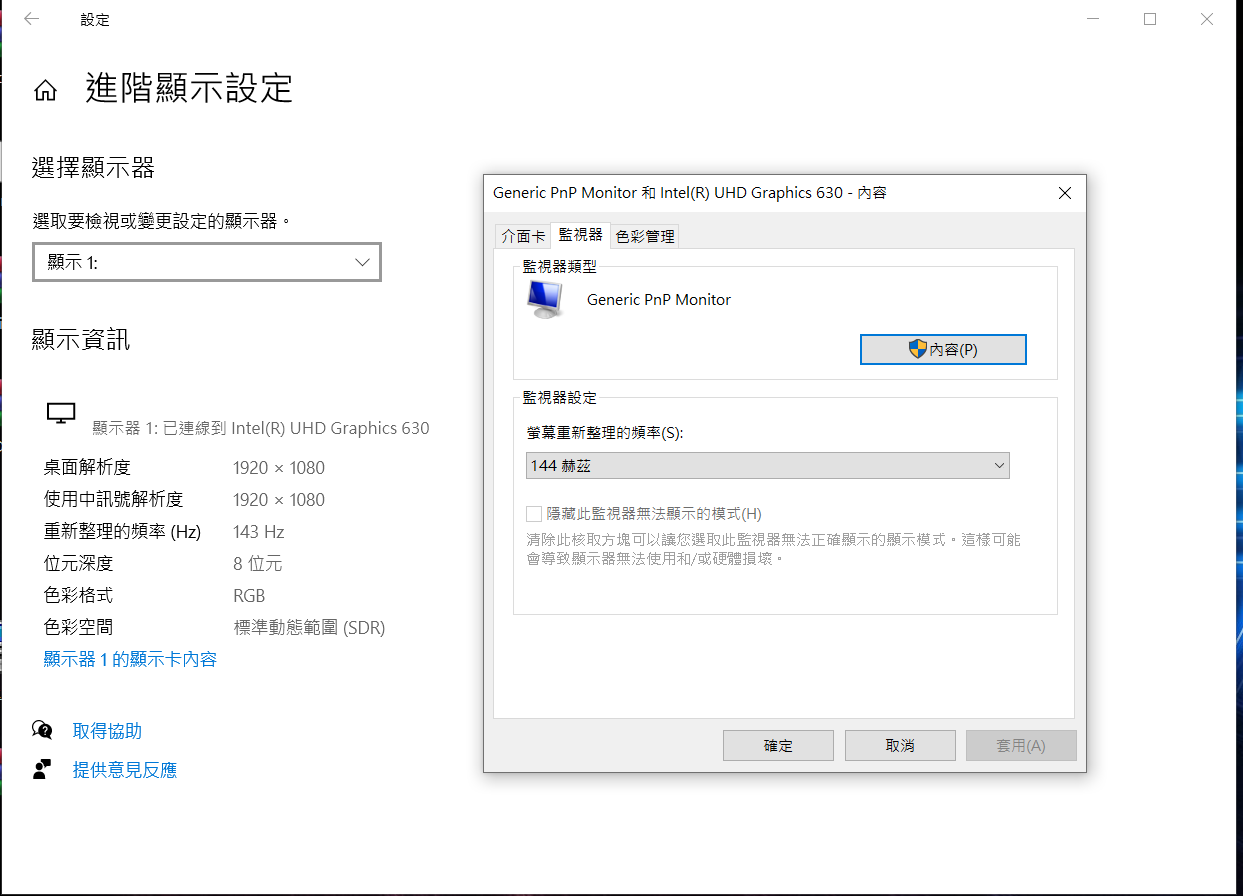Open Settings home via house icon
Screen dimensions: 1243x896
[45, 91]
